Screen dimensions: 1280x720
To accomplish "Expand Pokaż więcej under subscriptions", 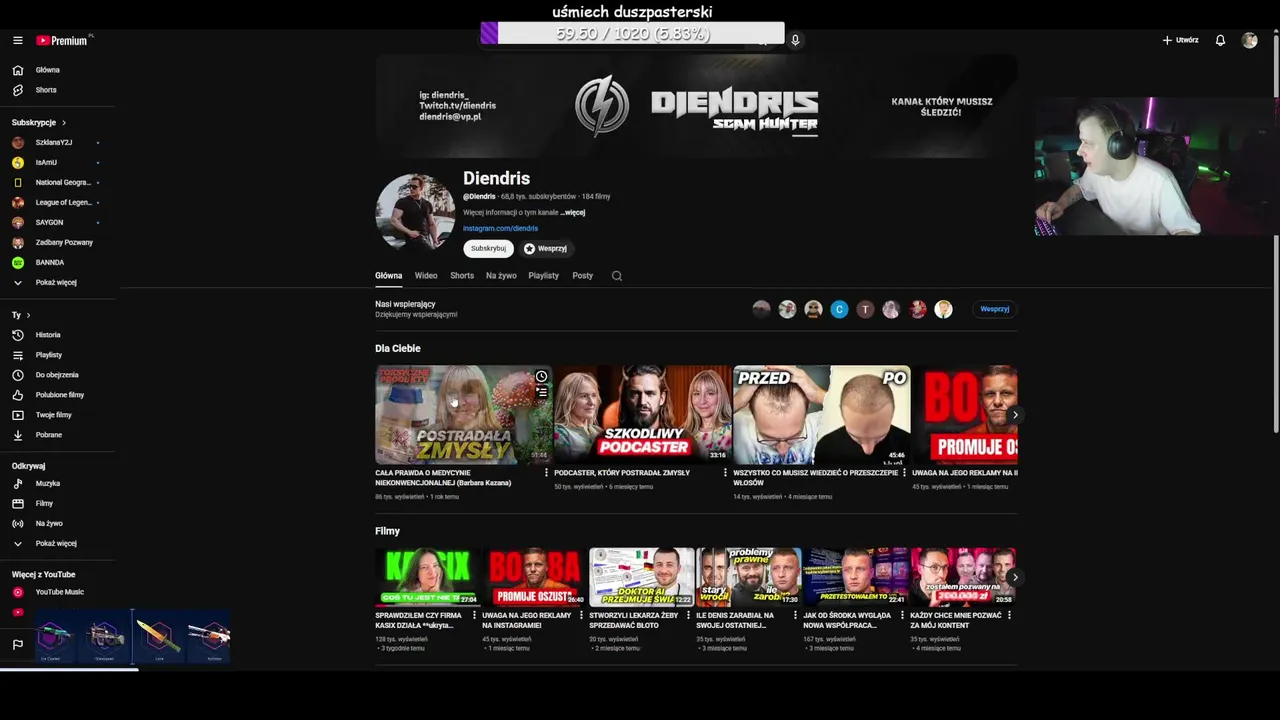I will point(58,282).
